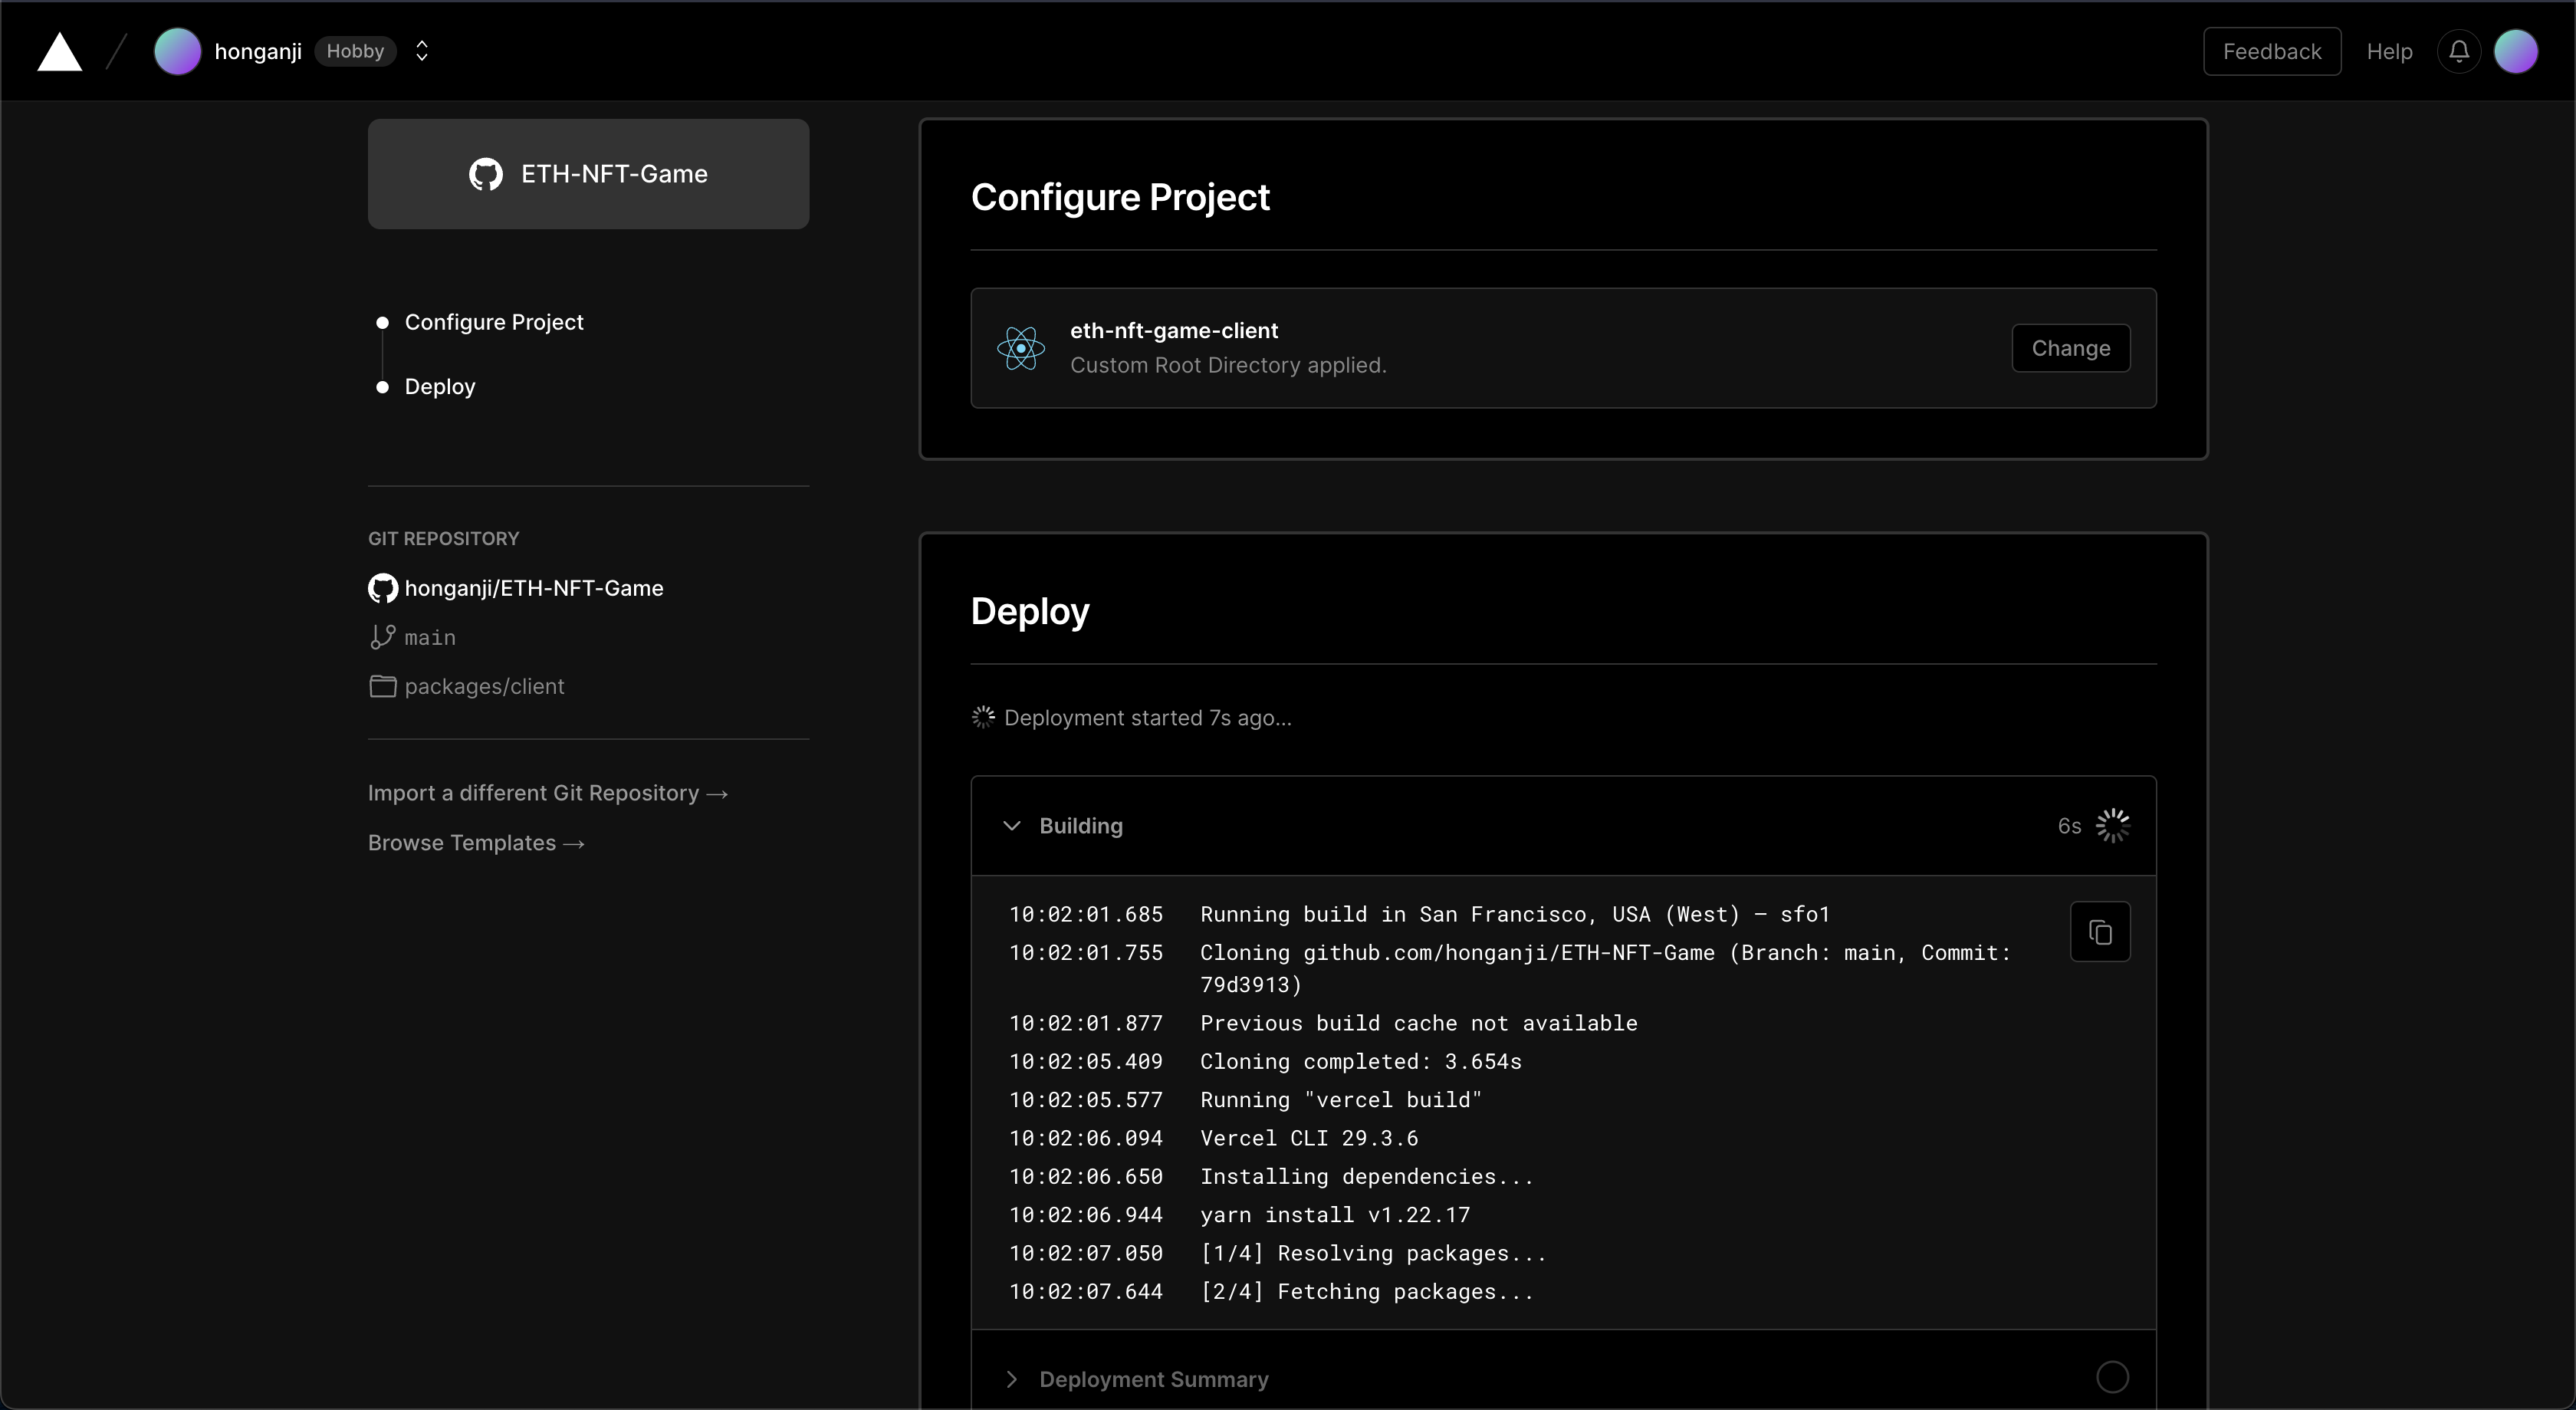Click the React framework icon
Image resolution: width=2576 pixels, height=1410 pixels.
click(1021, 348)
